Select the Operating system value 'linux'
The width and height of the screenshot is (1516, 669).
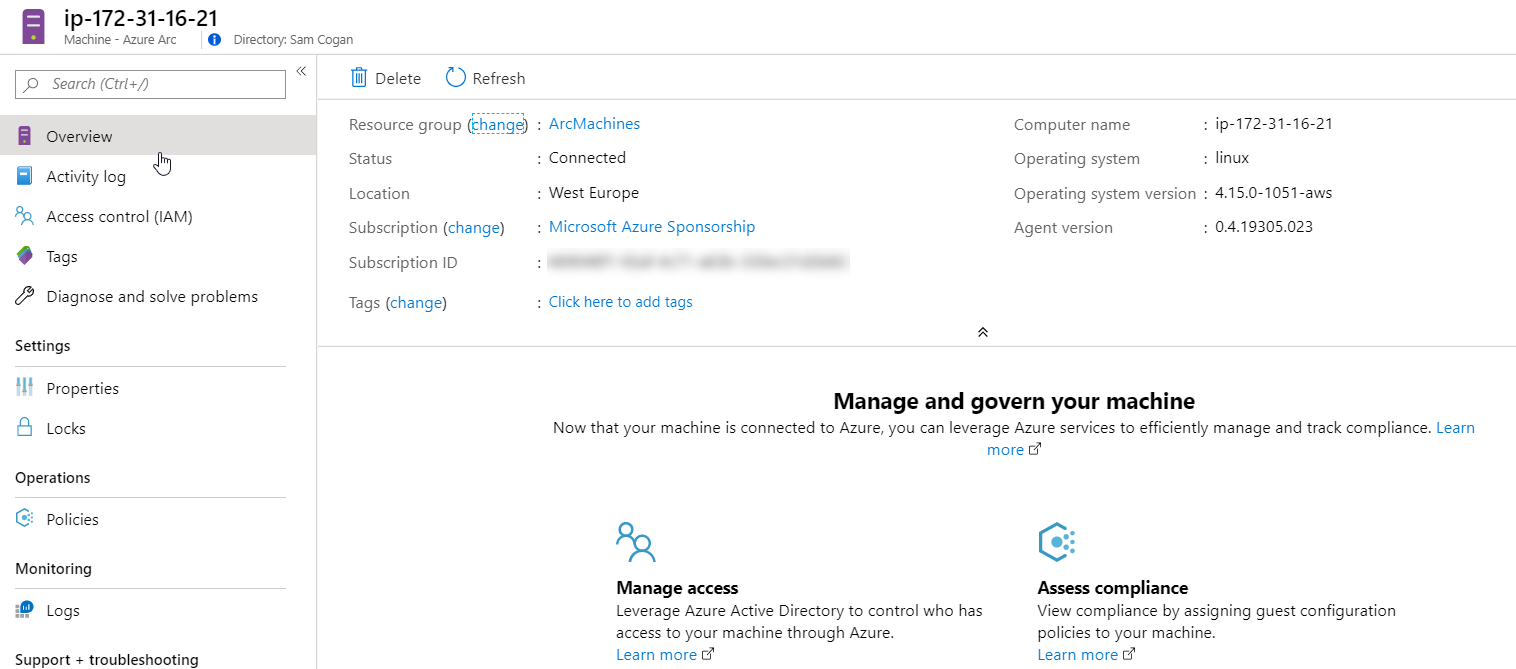click(x=1232, y=158)
